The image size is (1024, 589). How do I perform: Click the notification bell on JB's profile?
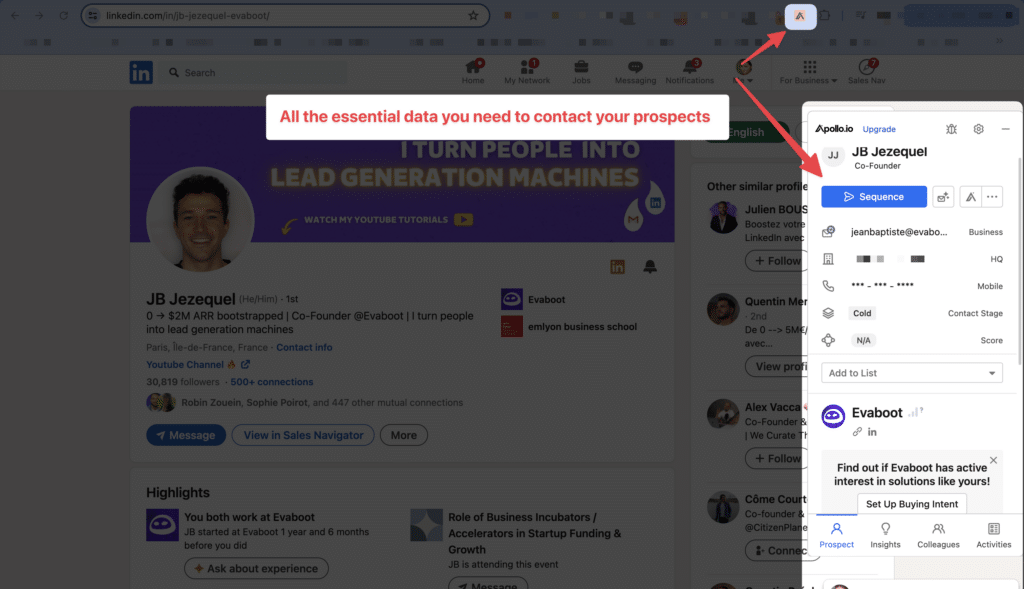(650, 266)
